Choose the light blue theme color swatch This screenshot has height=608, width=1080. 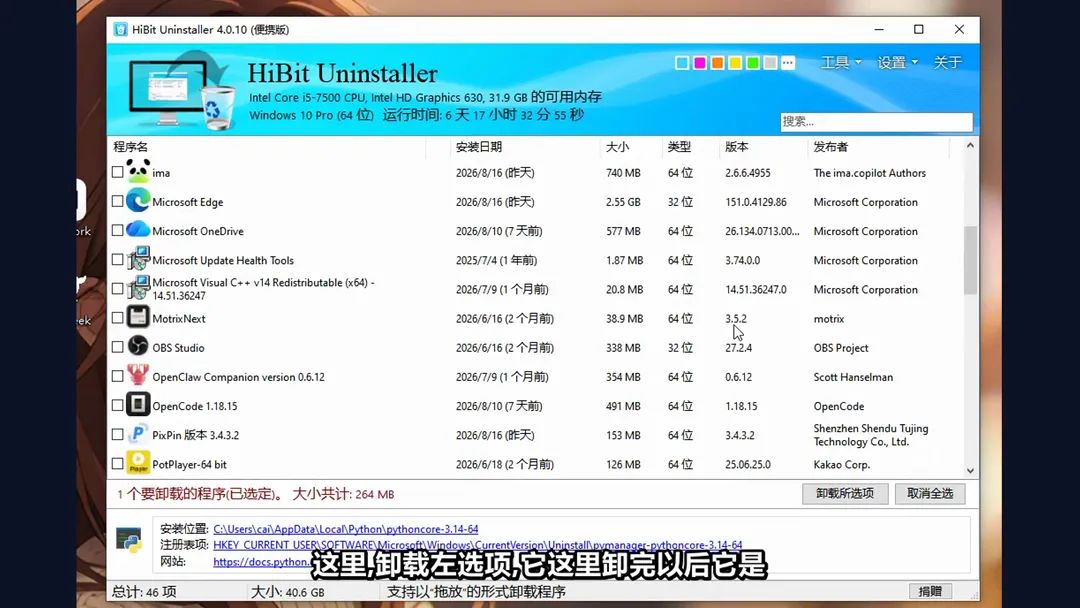click(682, 63)
